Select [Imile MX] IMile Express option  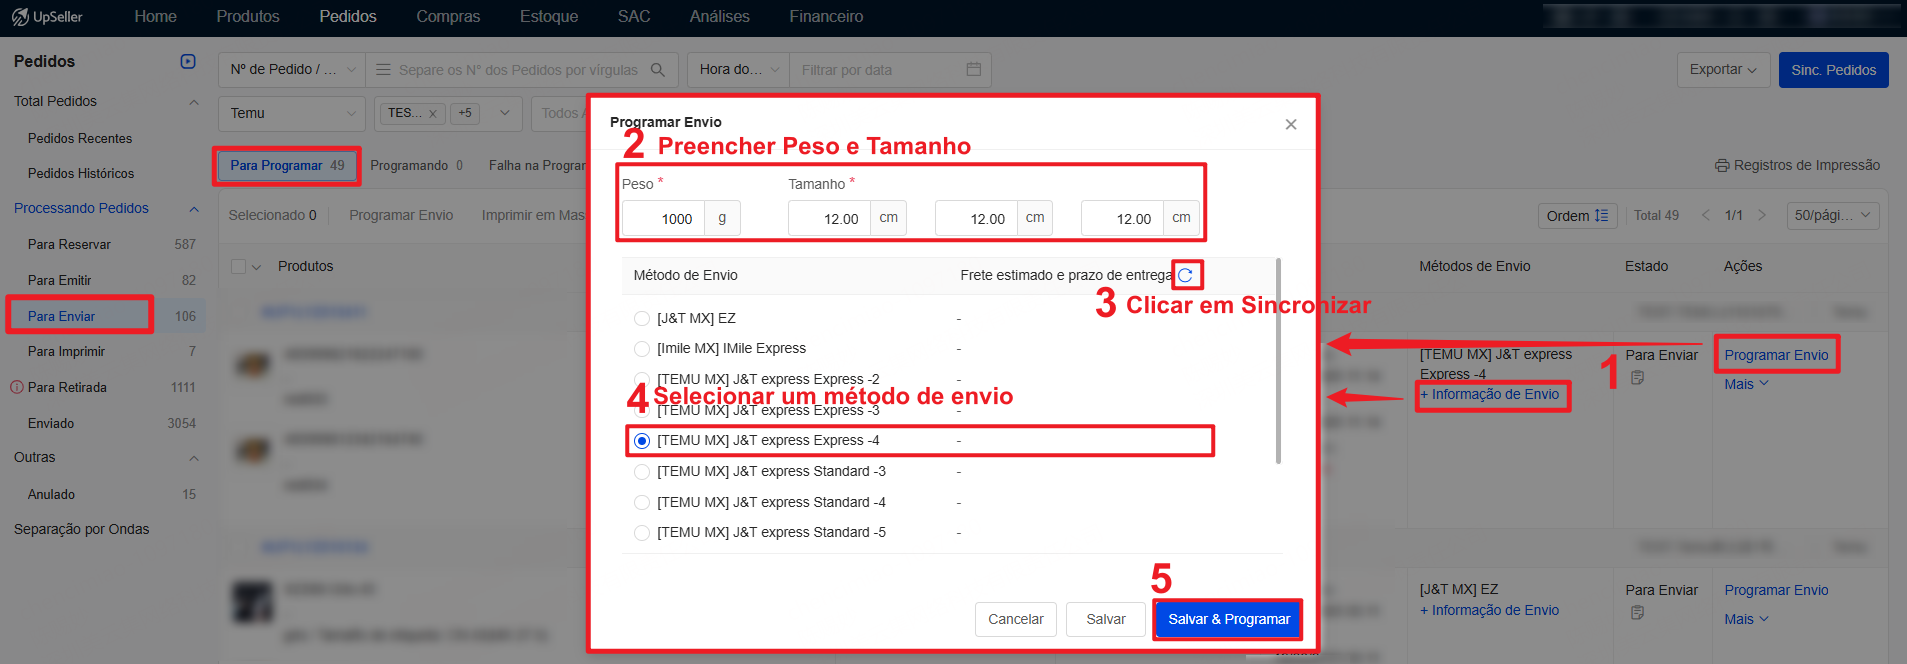642,349
